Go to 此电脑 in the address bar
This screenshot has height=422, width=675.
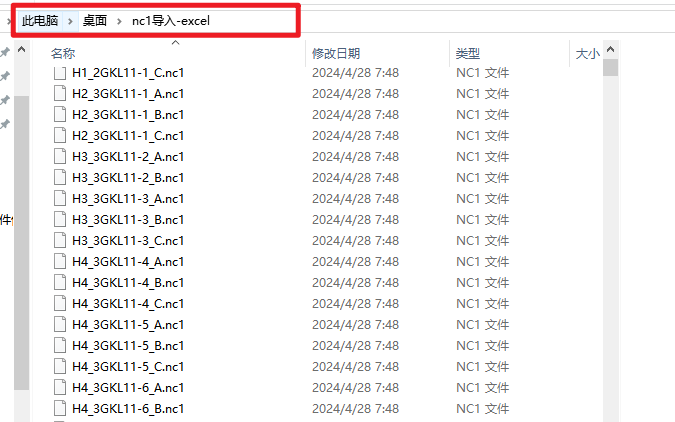pyautogui.click(x=40, y=21)
